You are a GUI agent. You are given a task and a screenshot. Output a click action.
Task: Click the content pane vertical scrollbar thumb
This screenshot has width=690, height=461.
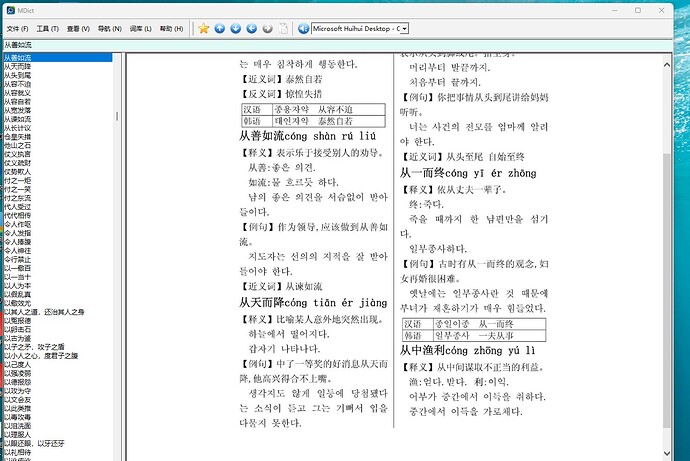pyautogui.click(x=667, y=290)
